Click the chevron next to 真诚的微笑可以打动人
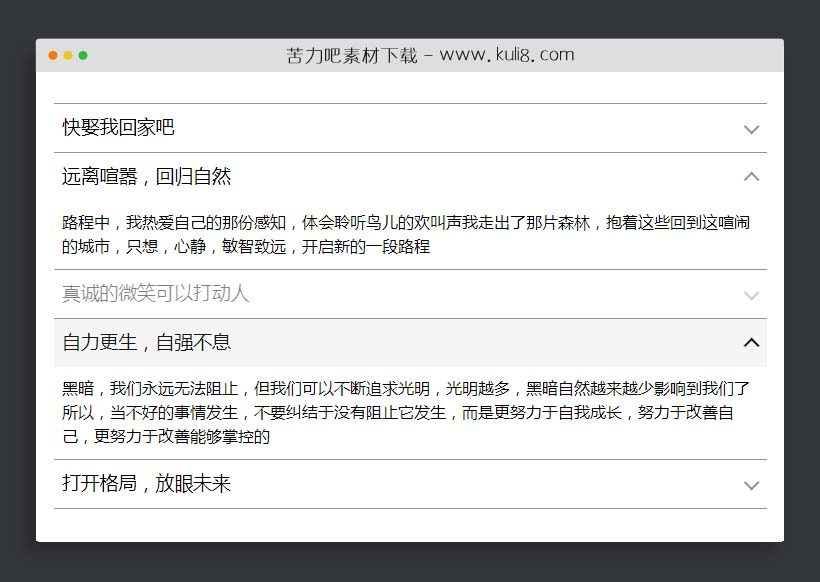 751,296
